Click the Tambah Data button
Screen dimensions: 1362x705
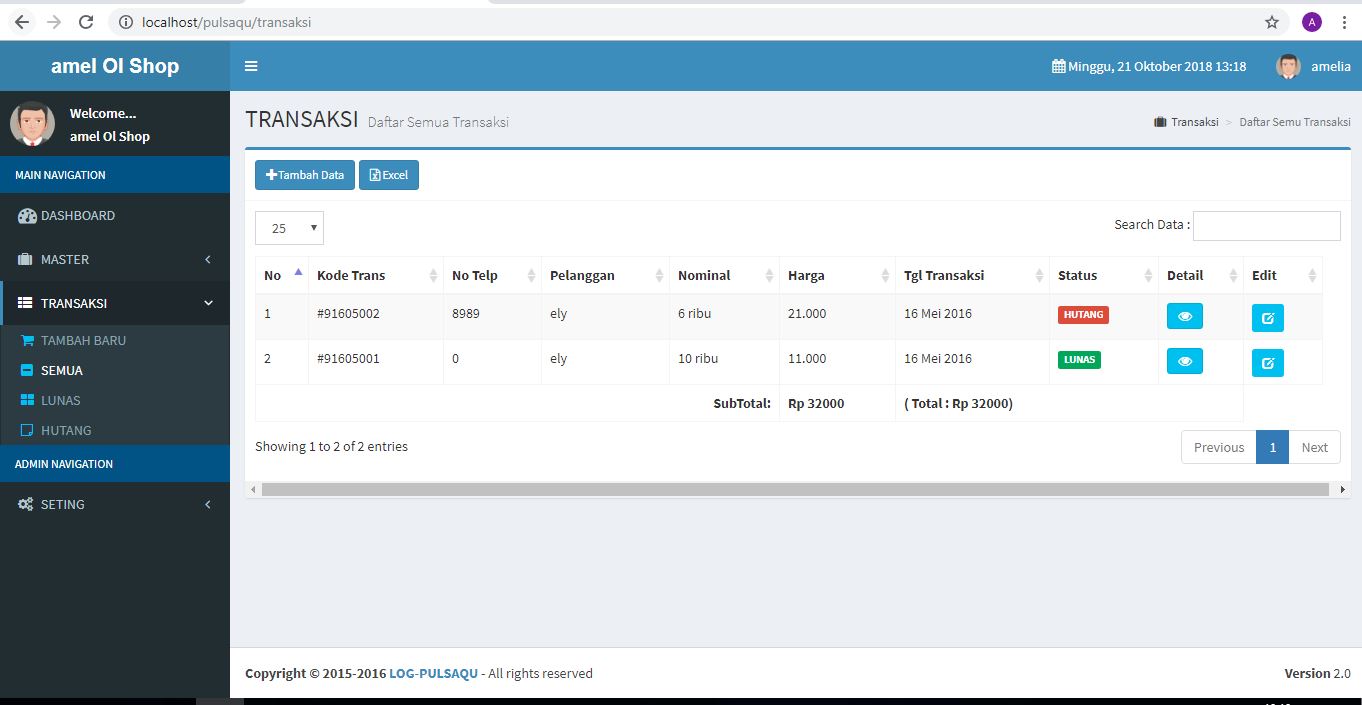point(305,175)
